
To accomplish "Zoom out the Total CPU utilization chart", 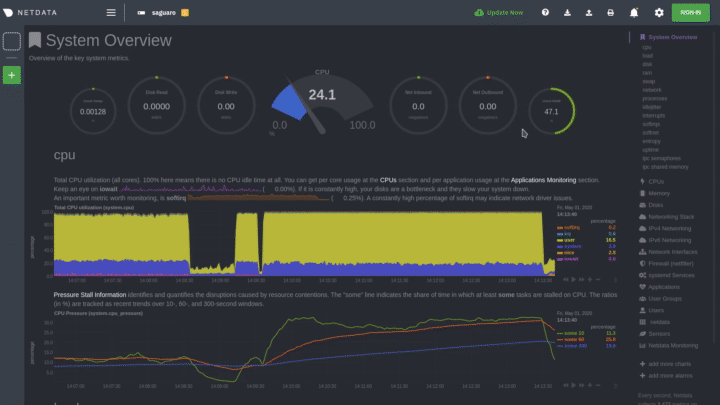I will (x=598, y=279).
